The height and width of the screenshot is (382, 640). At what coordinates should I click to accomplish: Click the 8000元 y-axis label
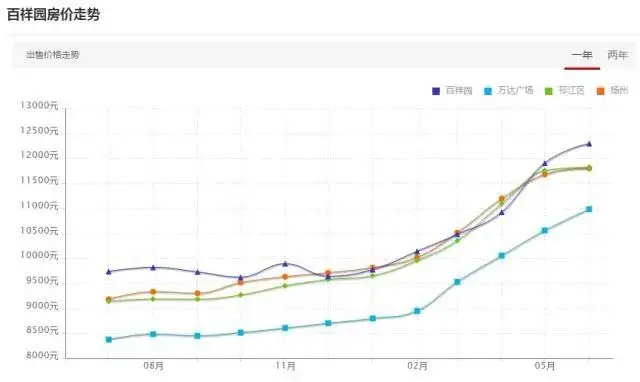coord(42,355)
